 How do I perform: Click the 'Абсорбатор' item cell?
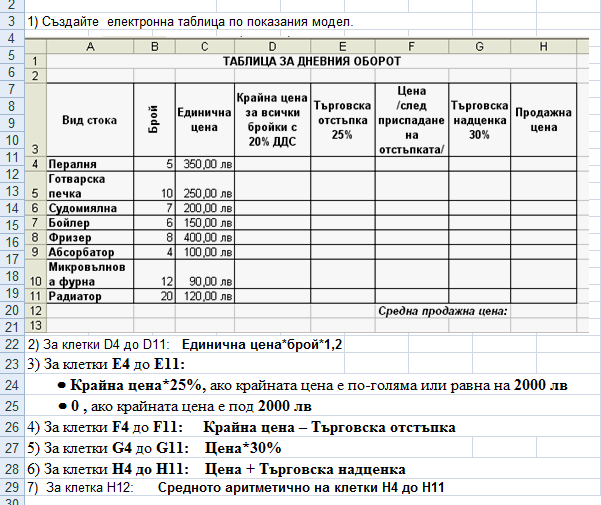[x=90, y=252]
